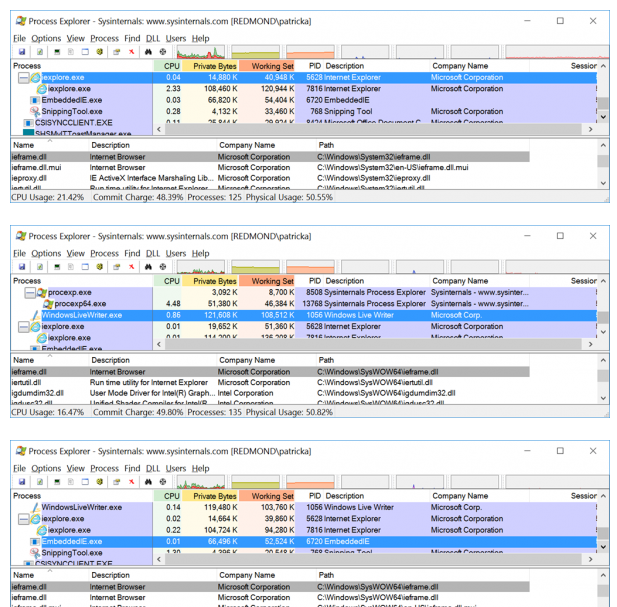The width and height of the screenshot is (617, 607).
Task: Click binoculars Find icon in top window
Action: (x=148, y=52)
